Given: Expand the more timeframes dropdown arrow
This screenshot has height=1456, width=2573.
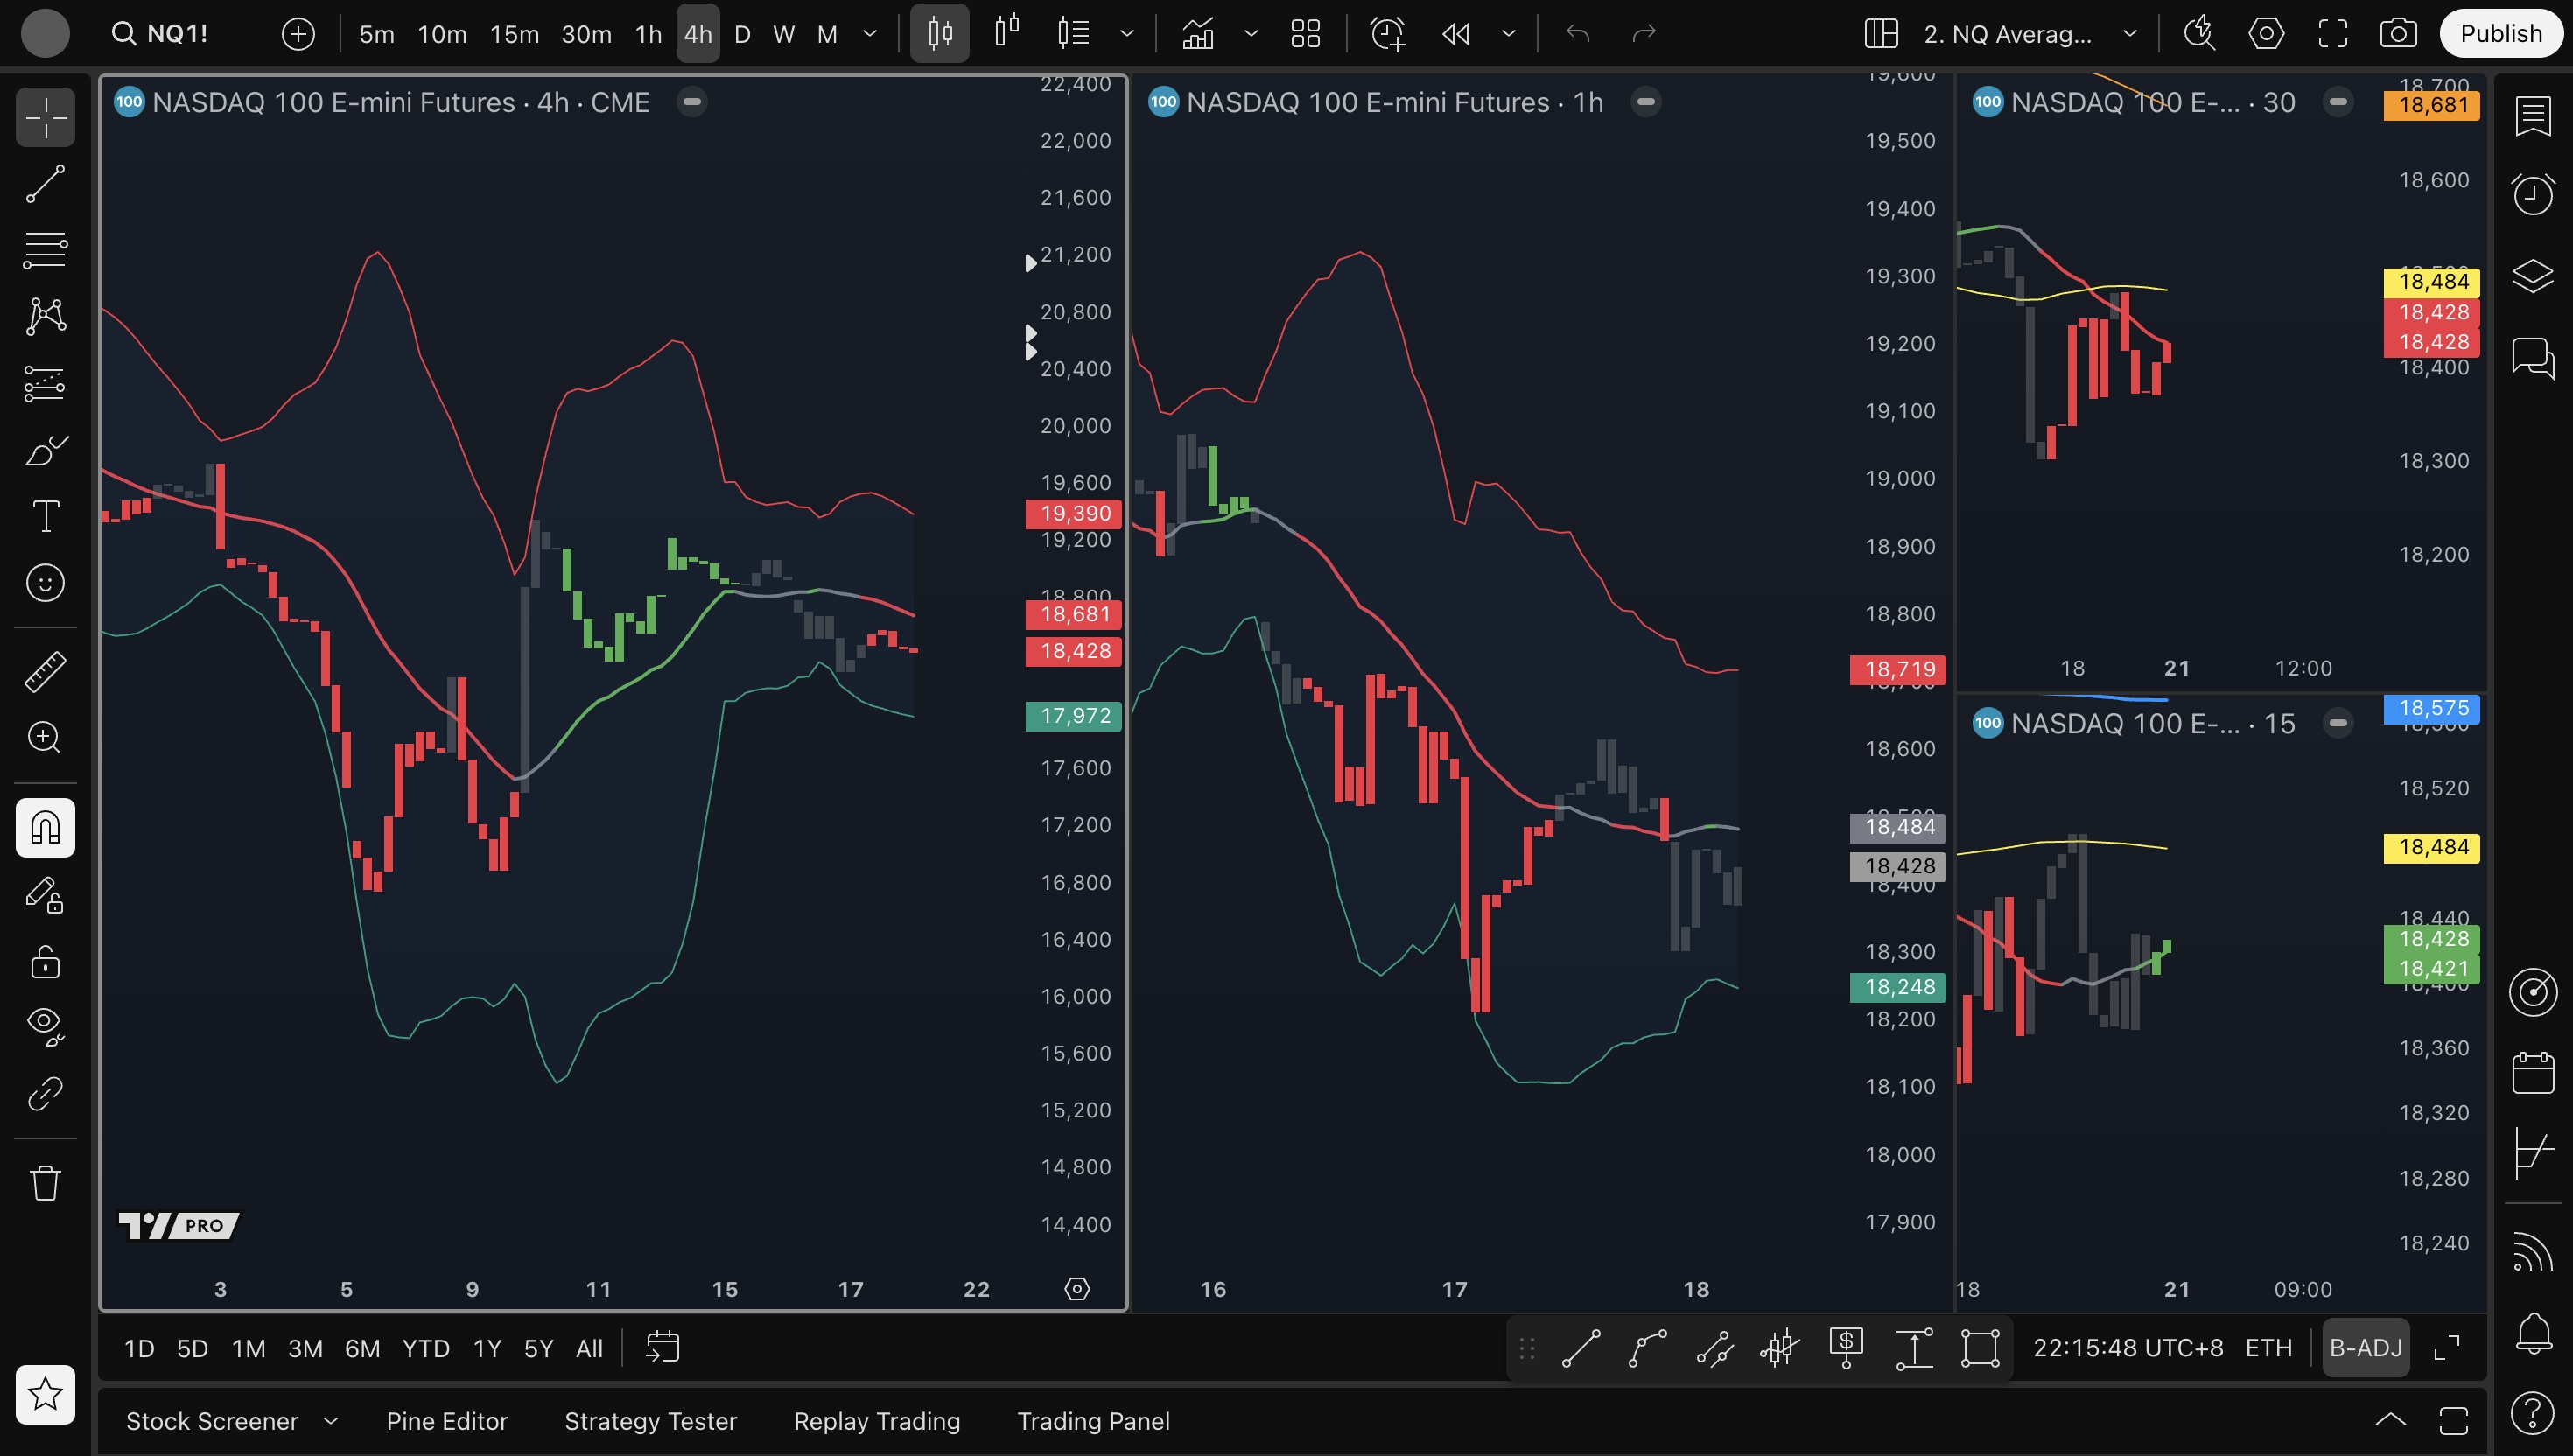Looking at the screenshot, I should [870, 34].
